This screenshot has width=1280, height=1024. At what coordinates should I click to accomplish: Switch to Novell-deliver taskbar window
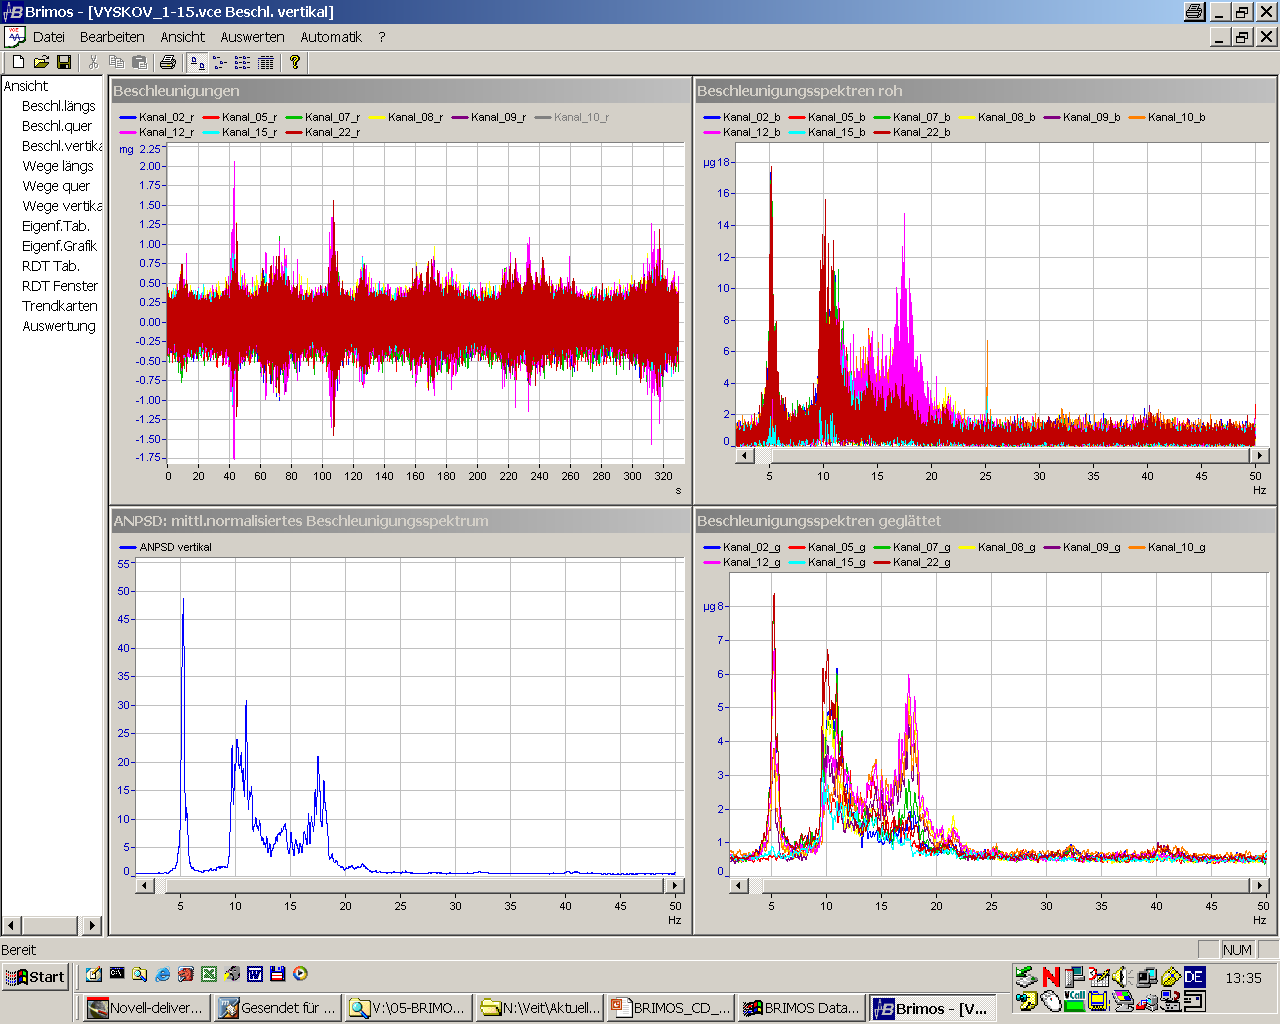pos(146,1008)
